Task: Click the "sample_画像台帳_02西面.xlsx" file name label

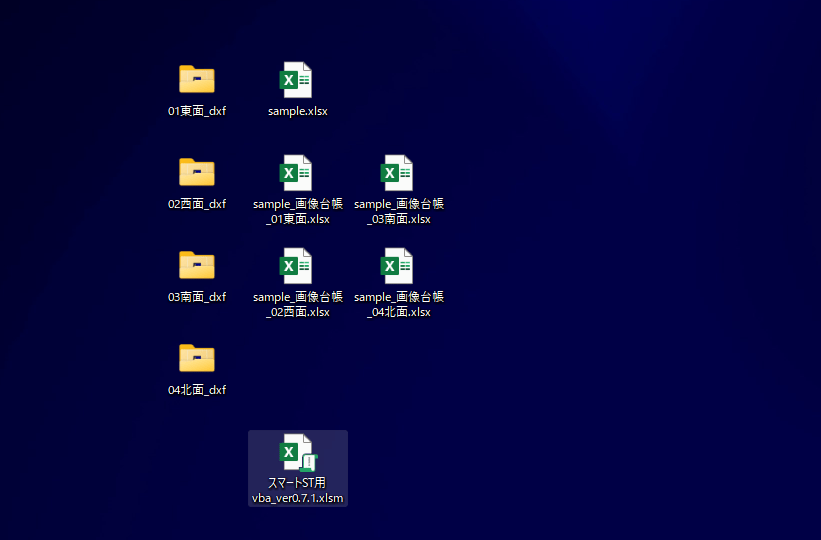Action: click(297, 304)
